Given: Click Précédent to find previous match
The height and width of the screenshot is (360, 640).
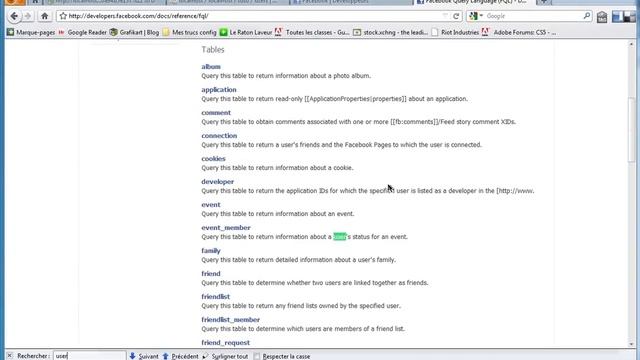Looking at the screenshot, I should 180,356.
